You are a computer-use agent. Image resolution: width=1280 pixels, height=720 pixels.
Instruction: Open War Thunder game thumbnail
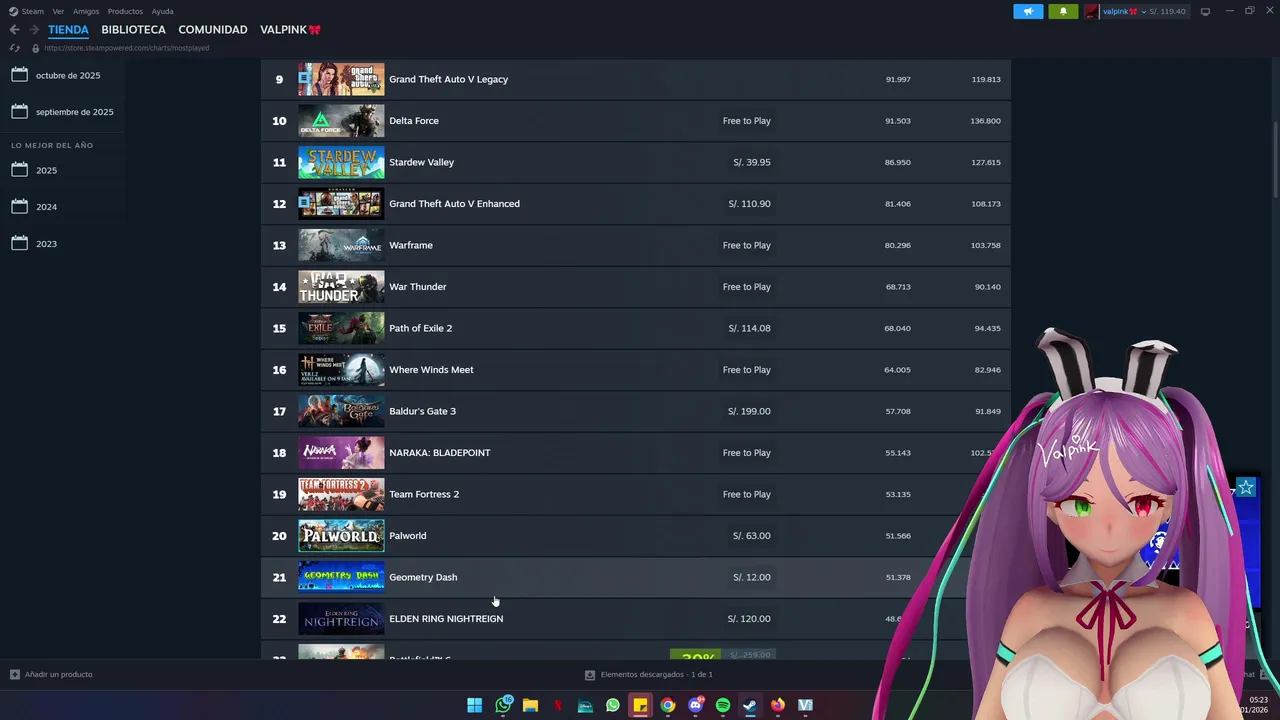[x=341, y=287]
